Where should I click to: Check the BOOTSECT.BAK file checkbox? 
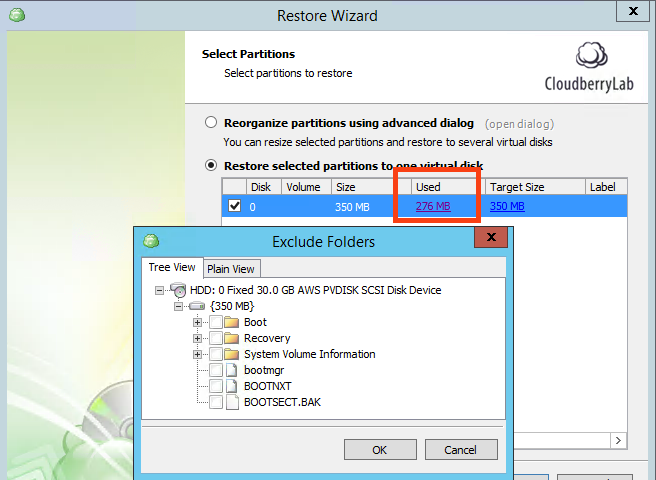(216, 402)
